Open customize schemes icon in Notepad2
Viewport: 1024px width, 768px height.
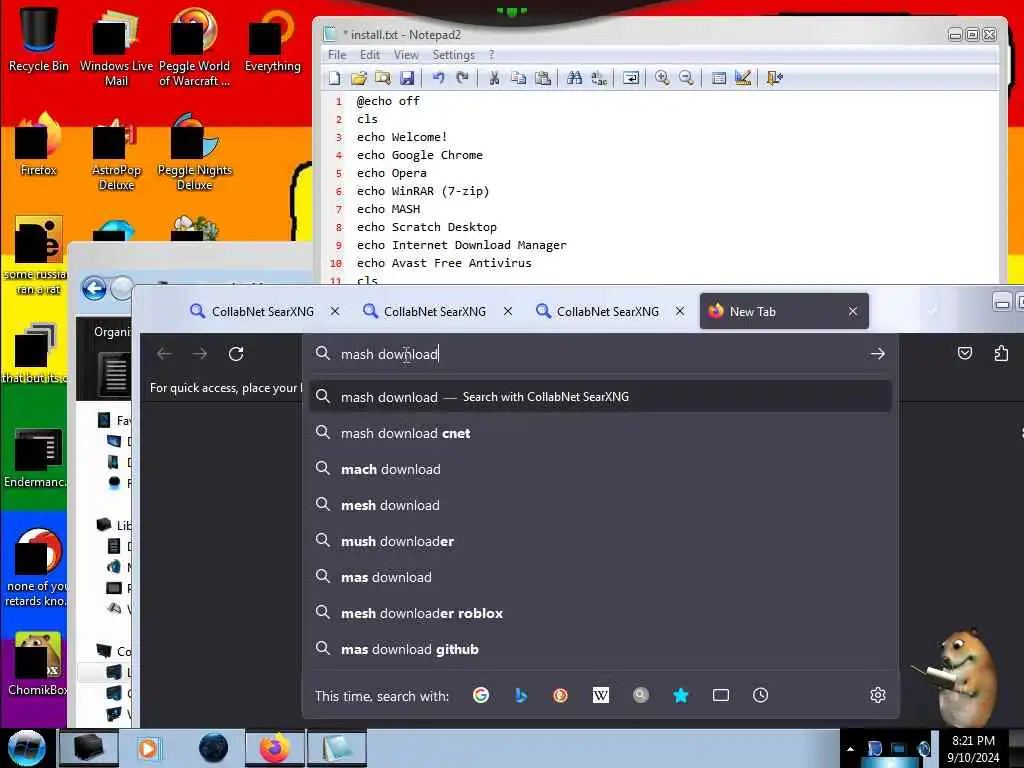(x=743, y=78)
